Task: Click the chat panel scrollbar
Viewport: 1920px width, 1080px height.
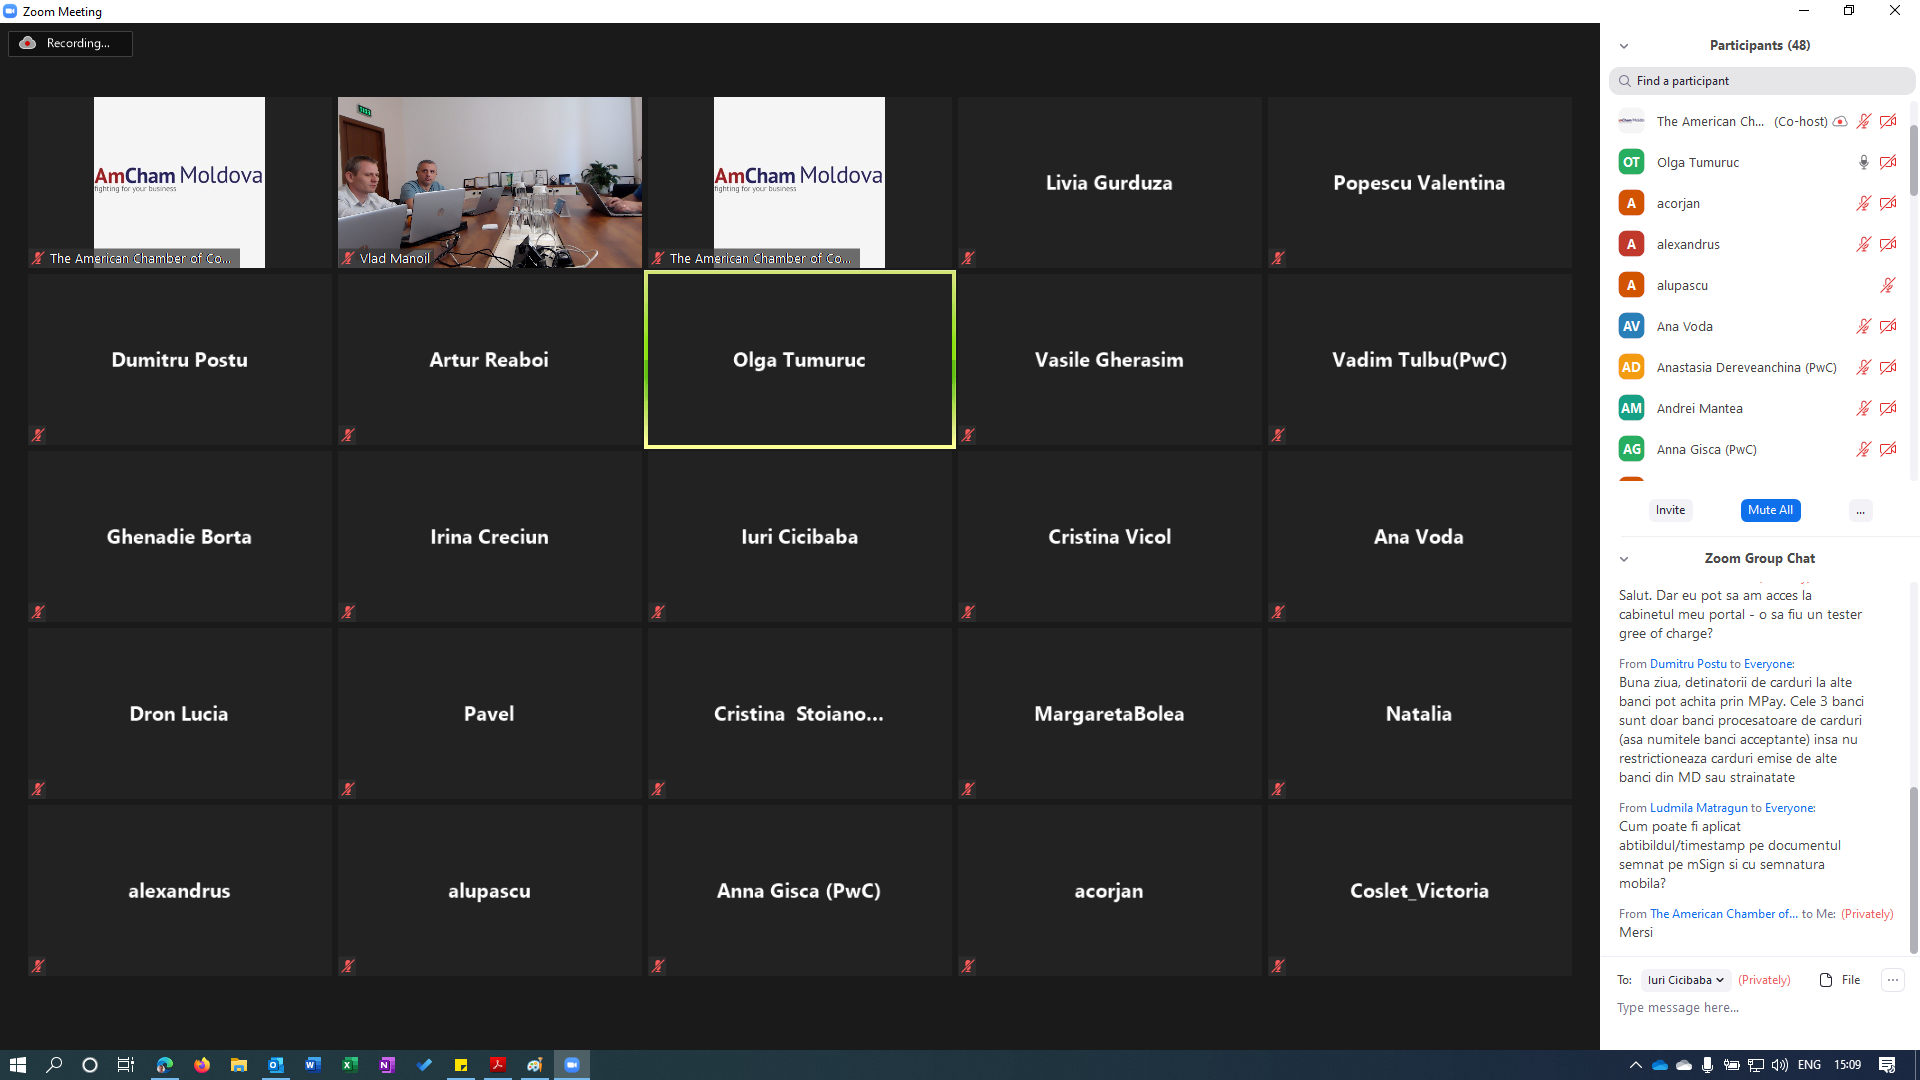Action: click(1913, 870)
